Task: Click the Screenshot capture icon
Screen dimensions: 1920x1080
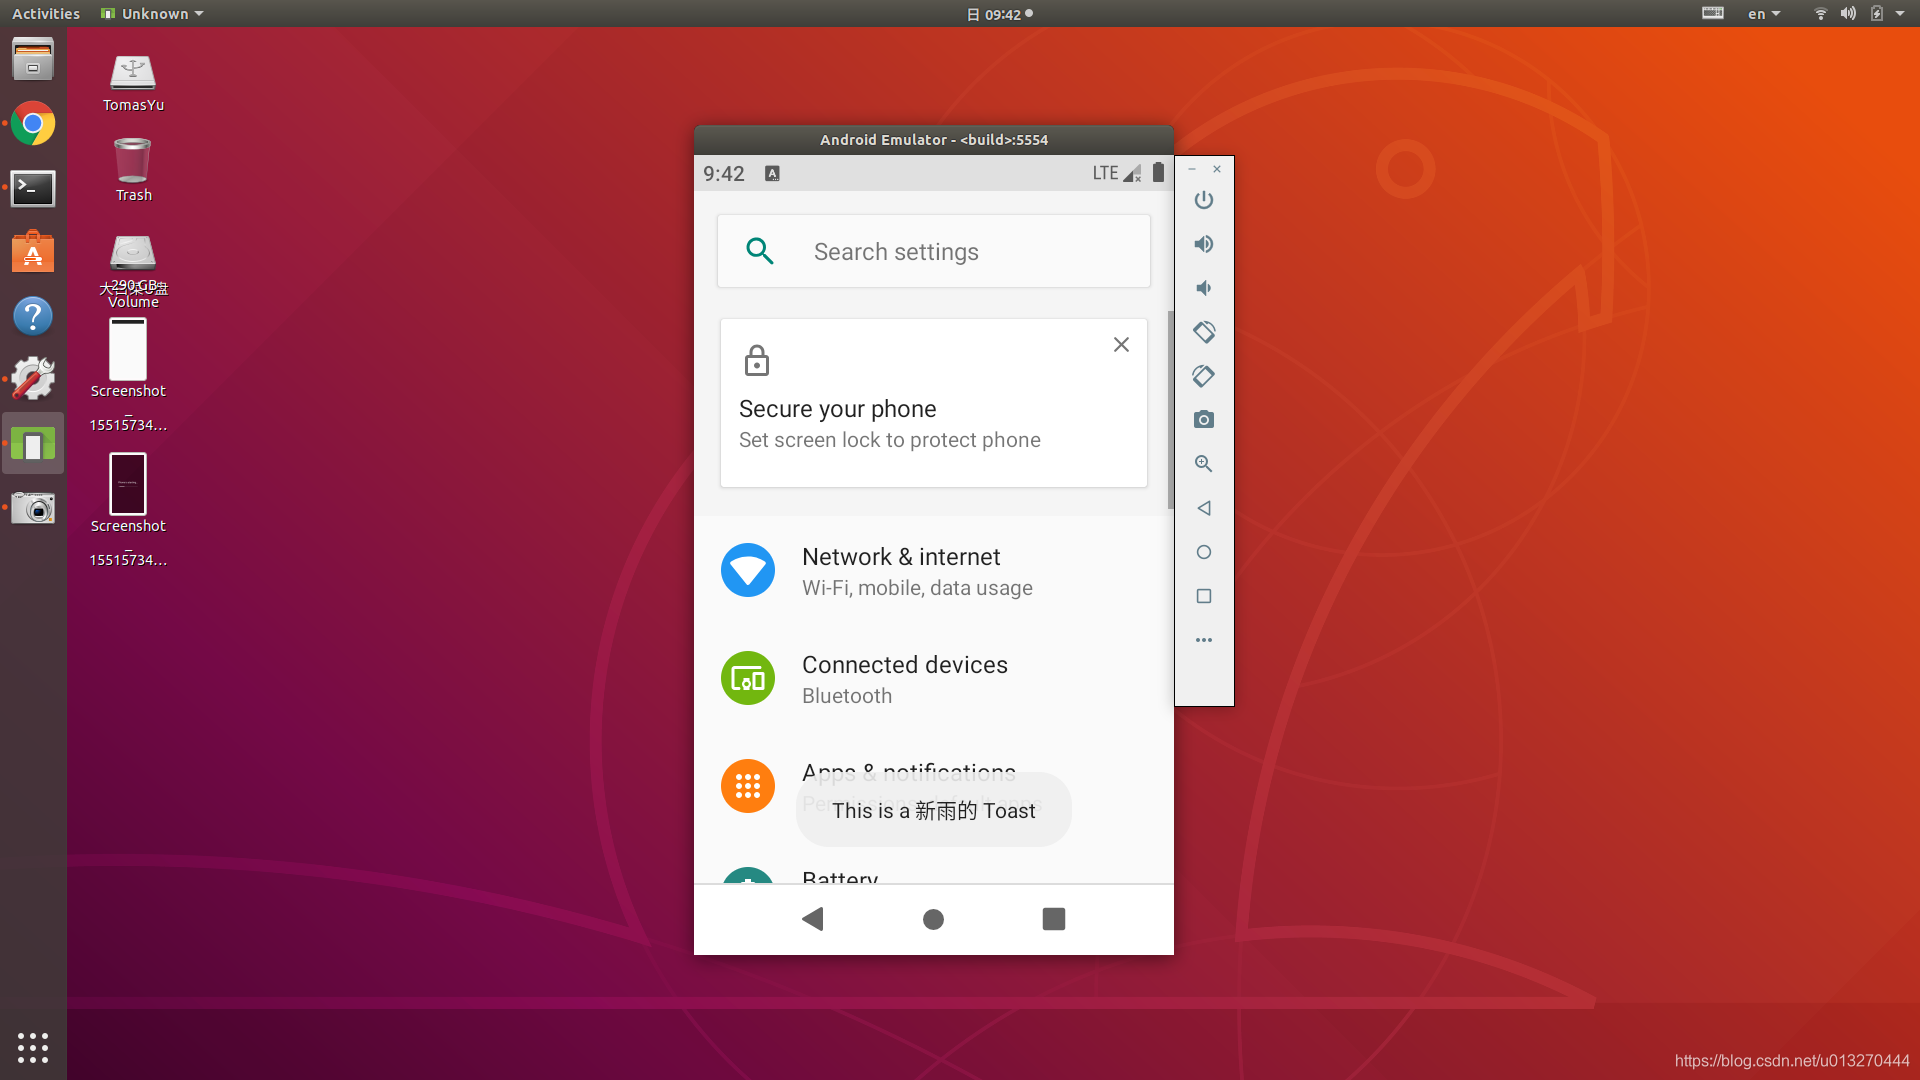Action: pos(1203,419)
